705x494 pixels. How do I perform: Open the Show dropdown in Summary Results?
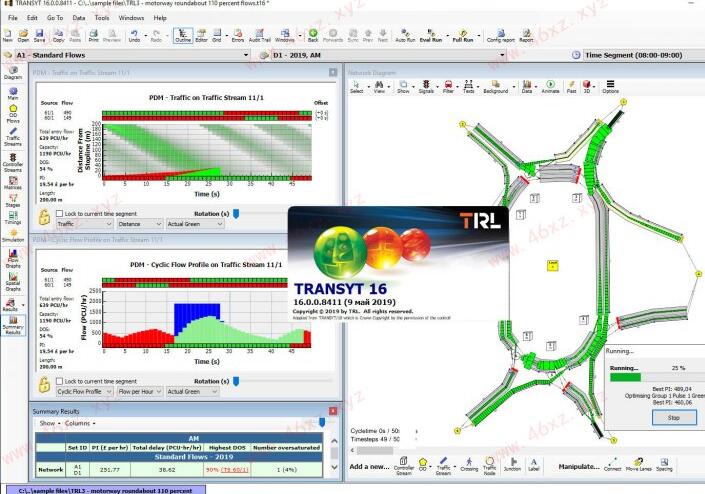pos(49,423)
